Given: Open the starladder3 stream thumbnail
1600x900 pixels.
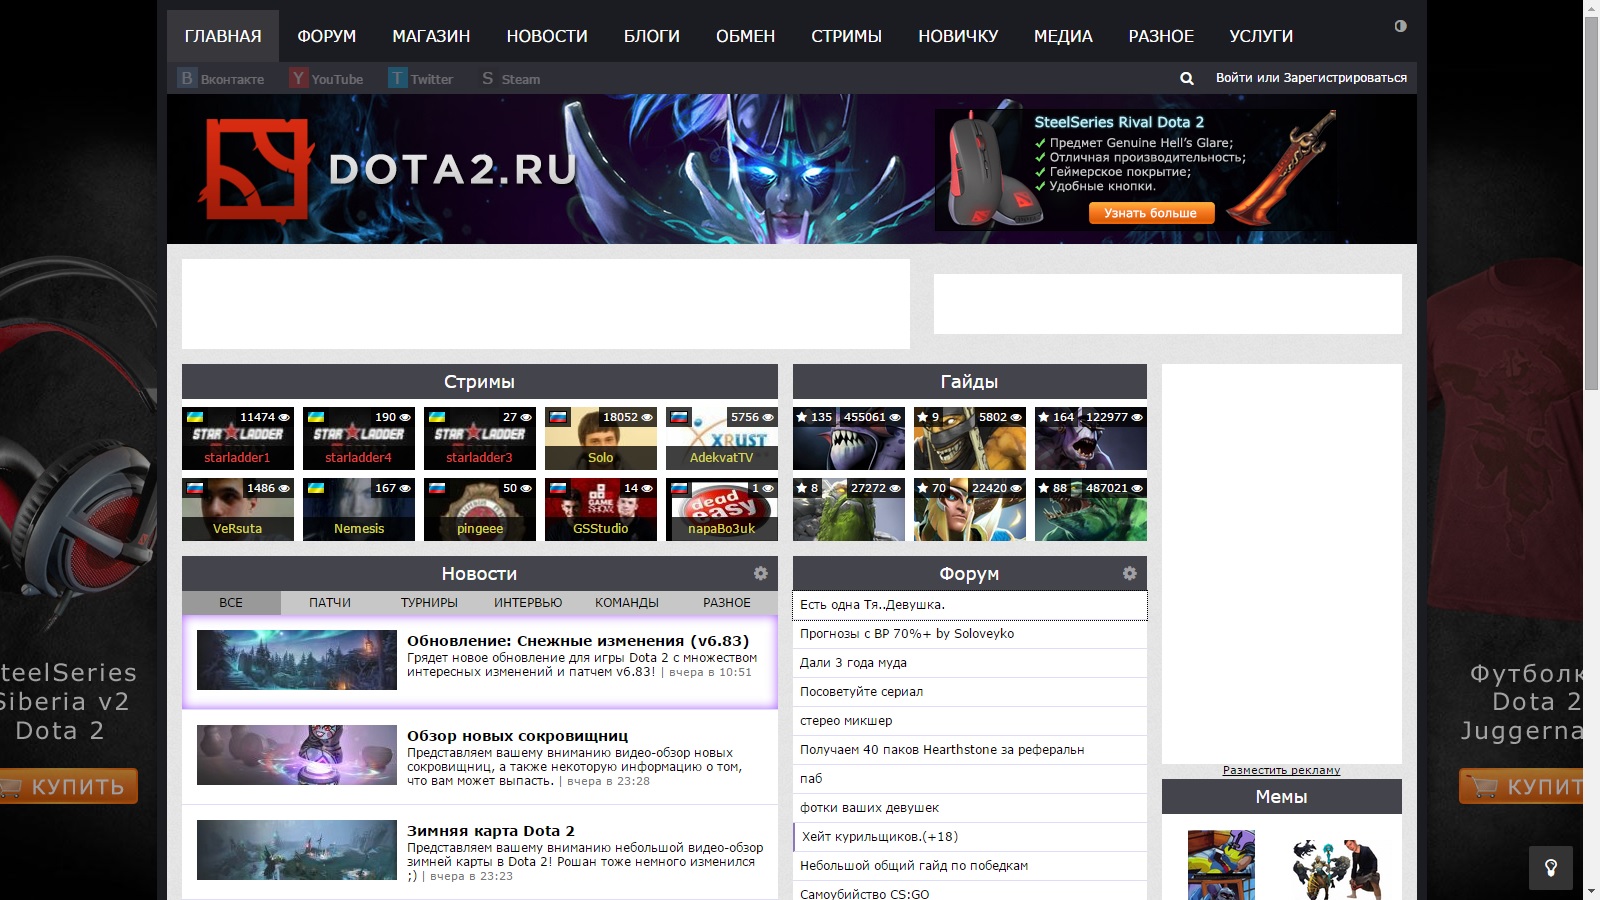Looking at the screenshot, I should 480,438.
